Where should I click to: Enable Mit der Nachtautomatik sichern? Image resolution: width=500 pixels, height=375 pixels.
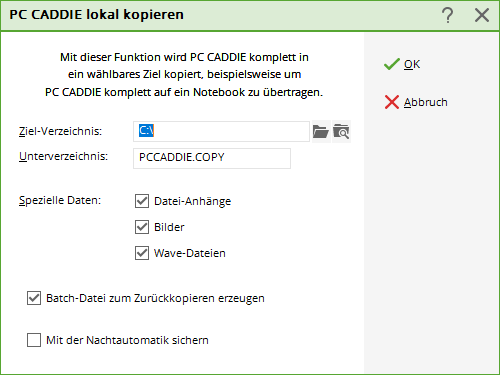click(x=34, y=340)
